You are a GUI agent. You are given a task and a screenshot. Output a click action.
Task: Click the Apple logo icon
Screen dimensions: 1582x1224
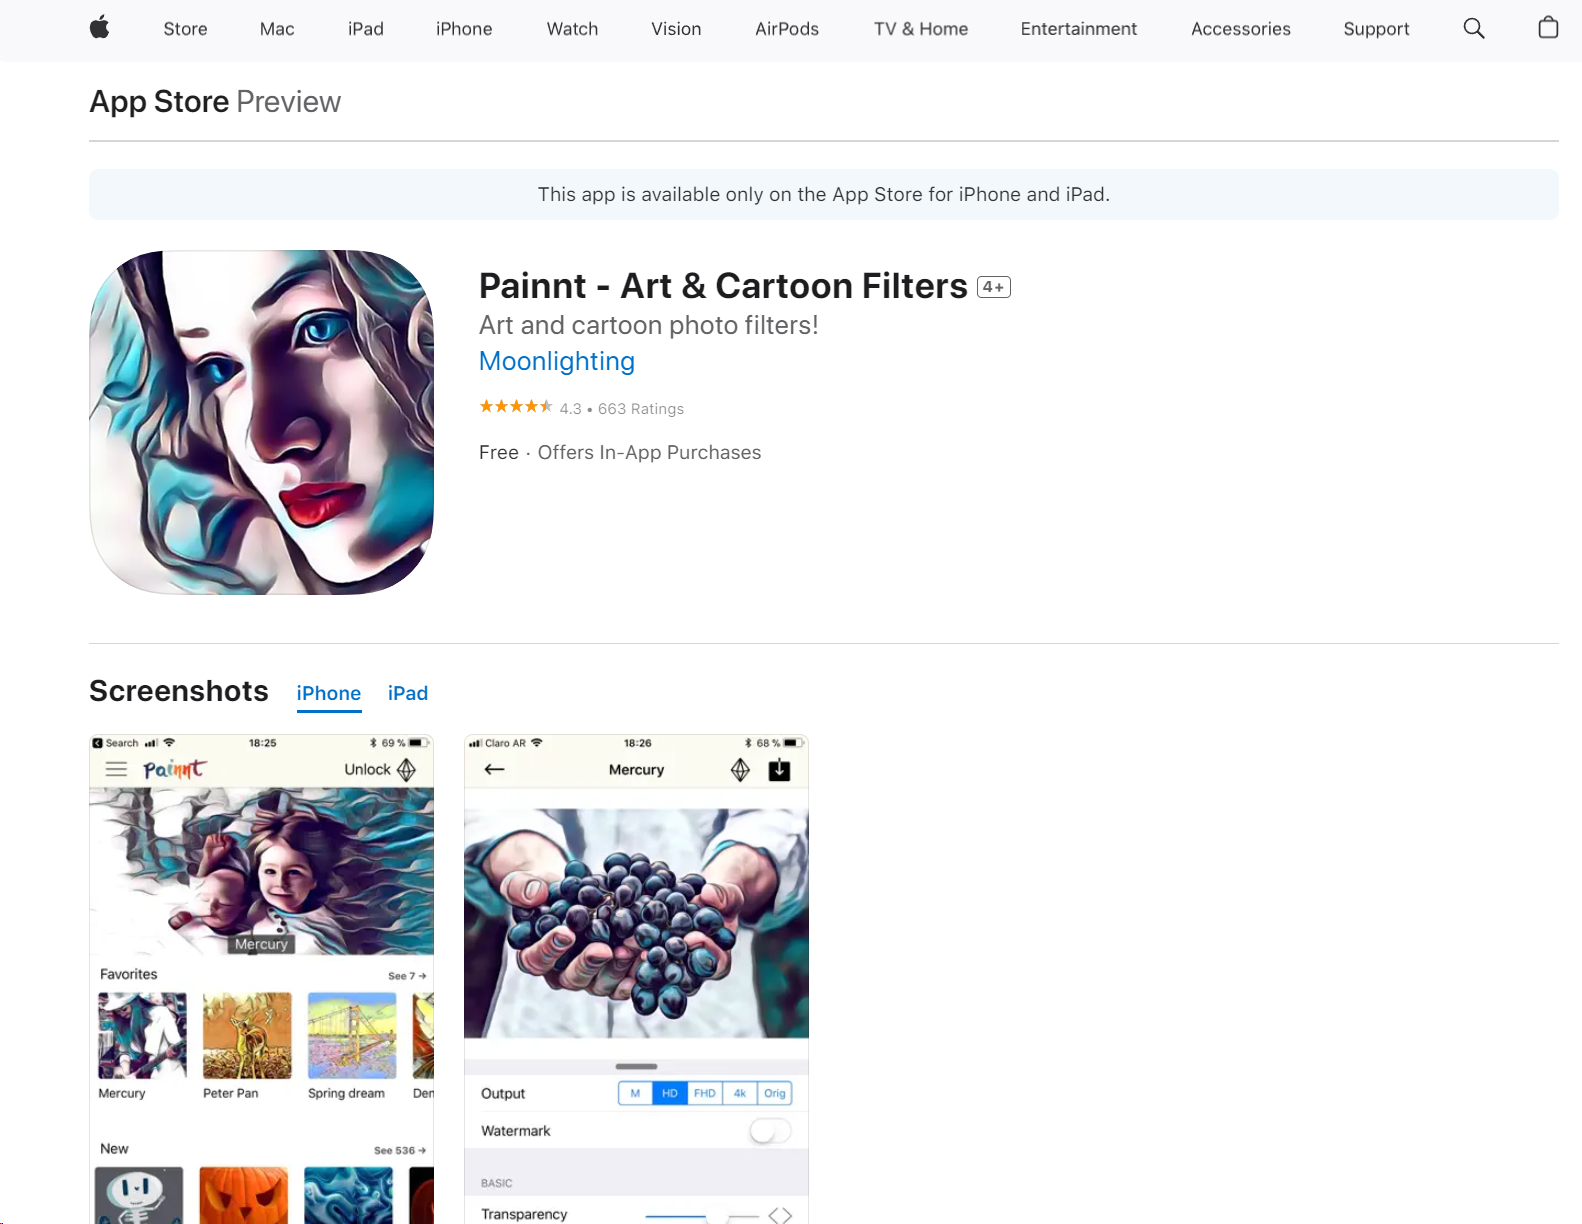[99, 28]
